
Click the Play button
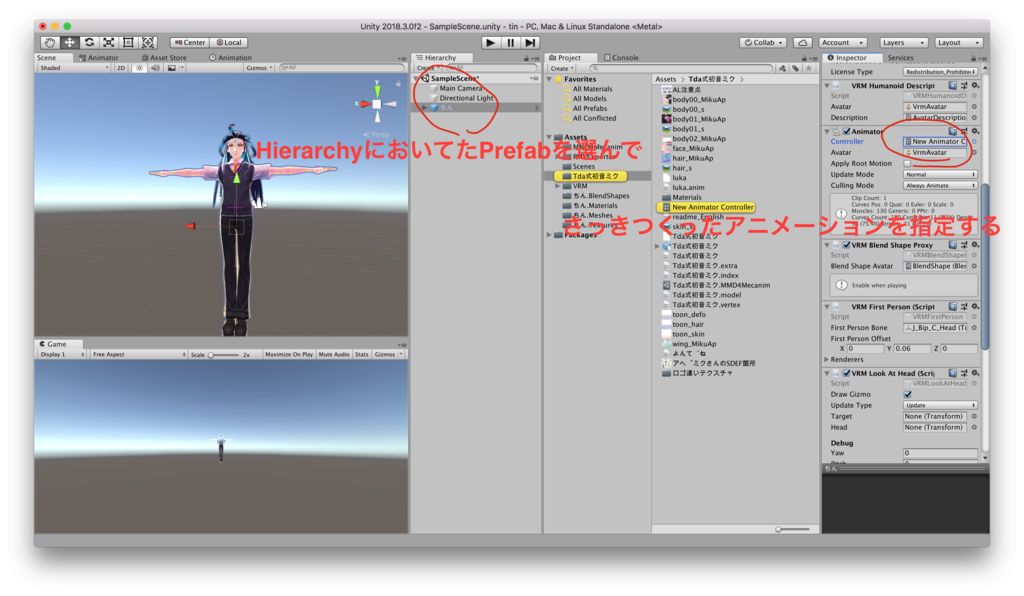pos(490,42)
